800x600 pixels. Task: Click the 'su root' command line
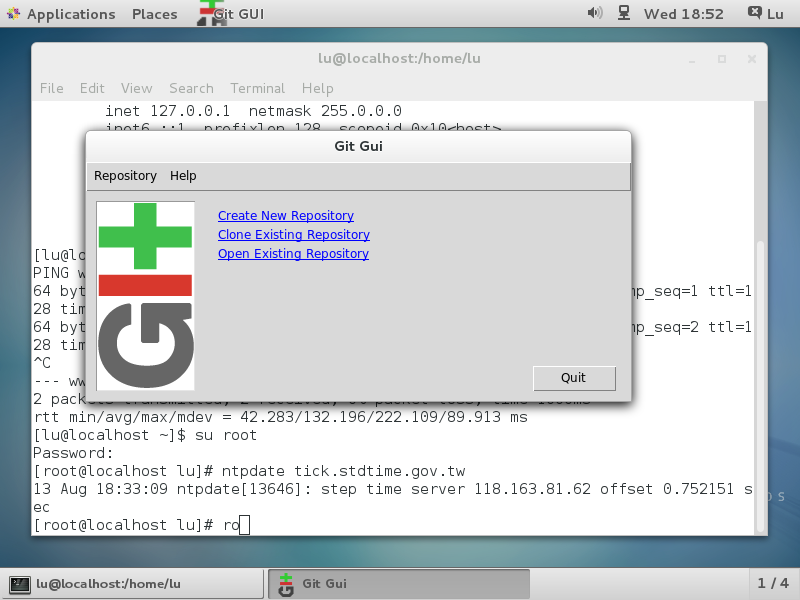[145, 435]
